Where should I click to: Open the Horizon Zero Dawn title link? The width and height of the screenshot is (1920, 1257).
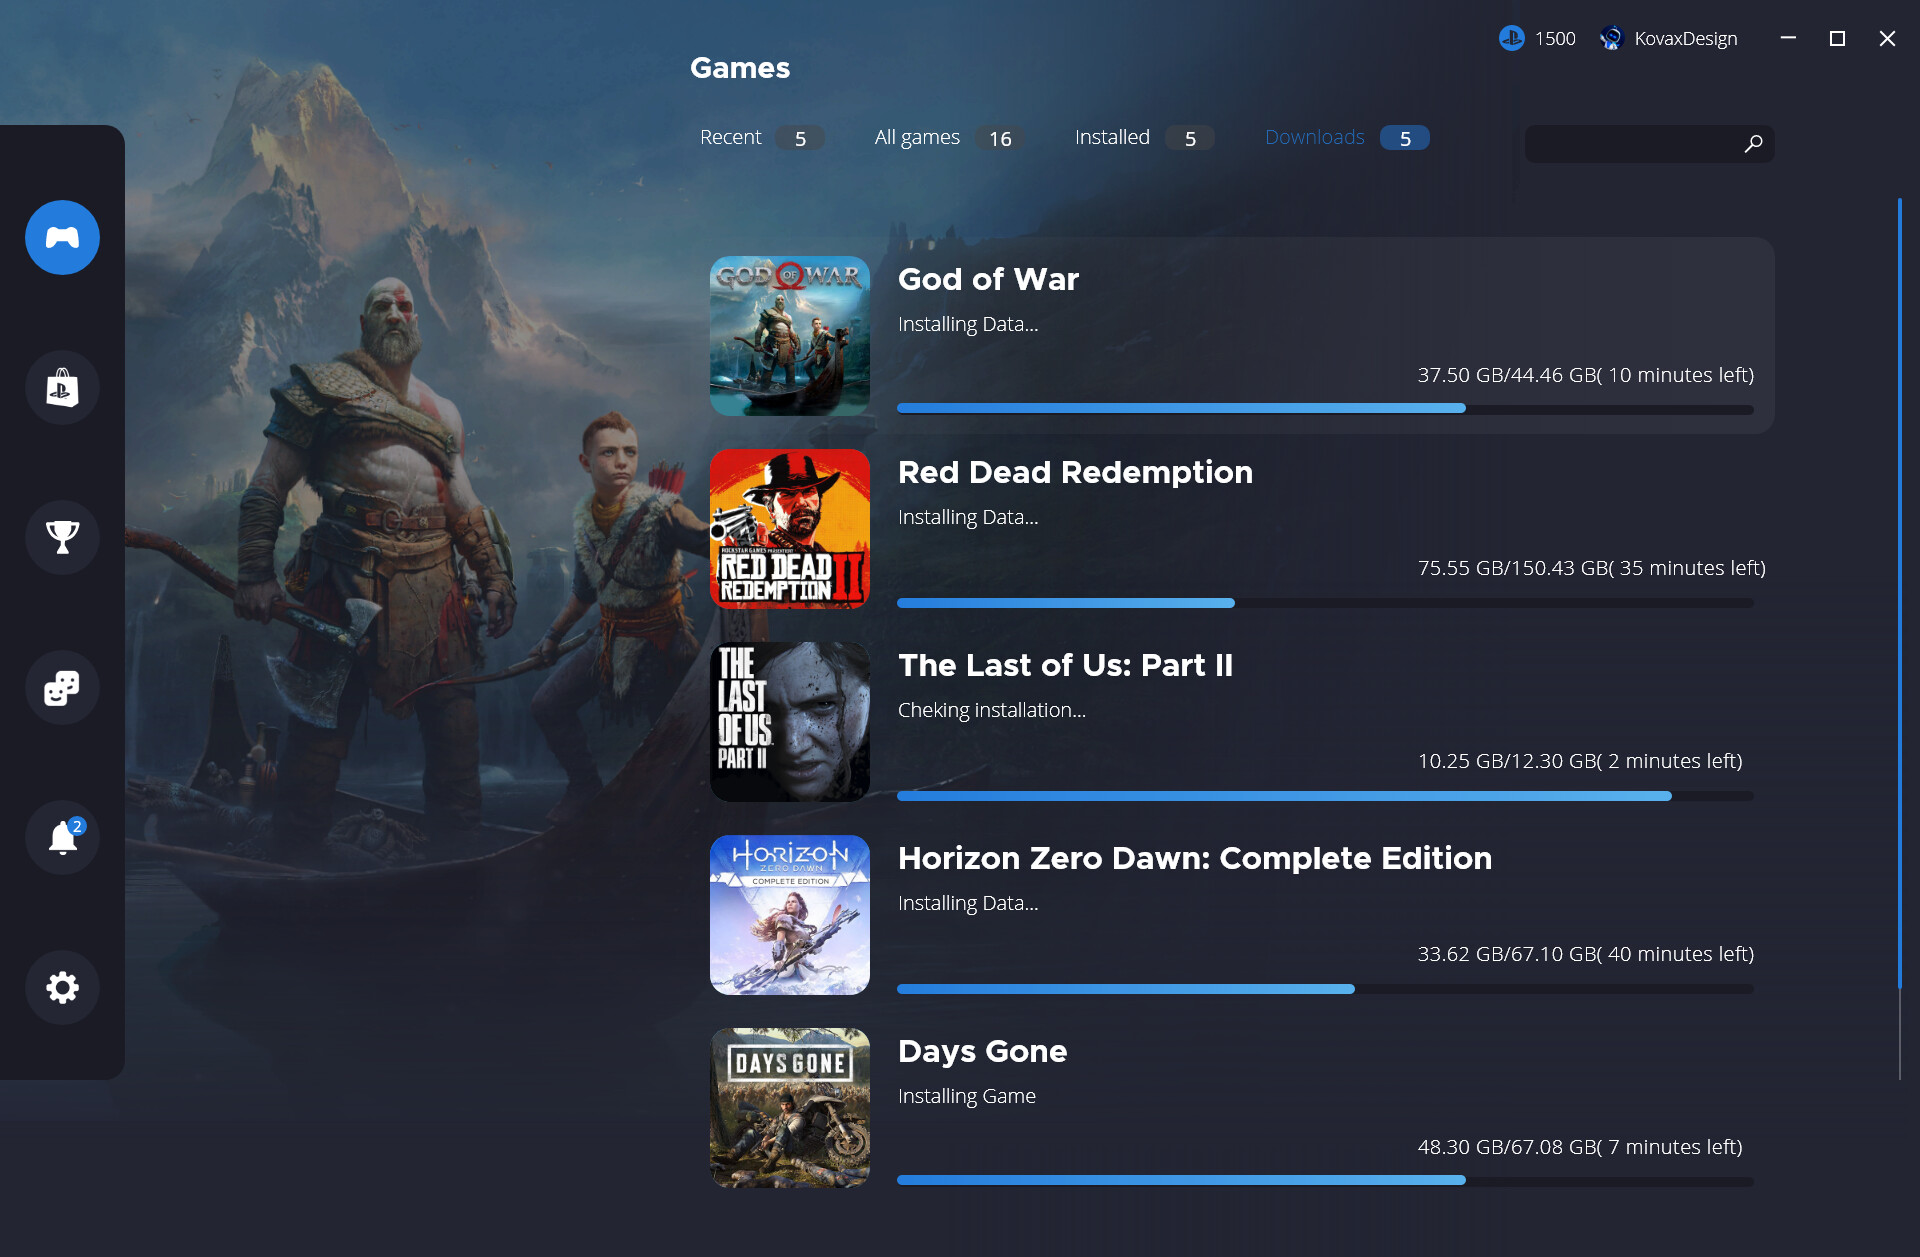click(x=1194, y=858)
